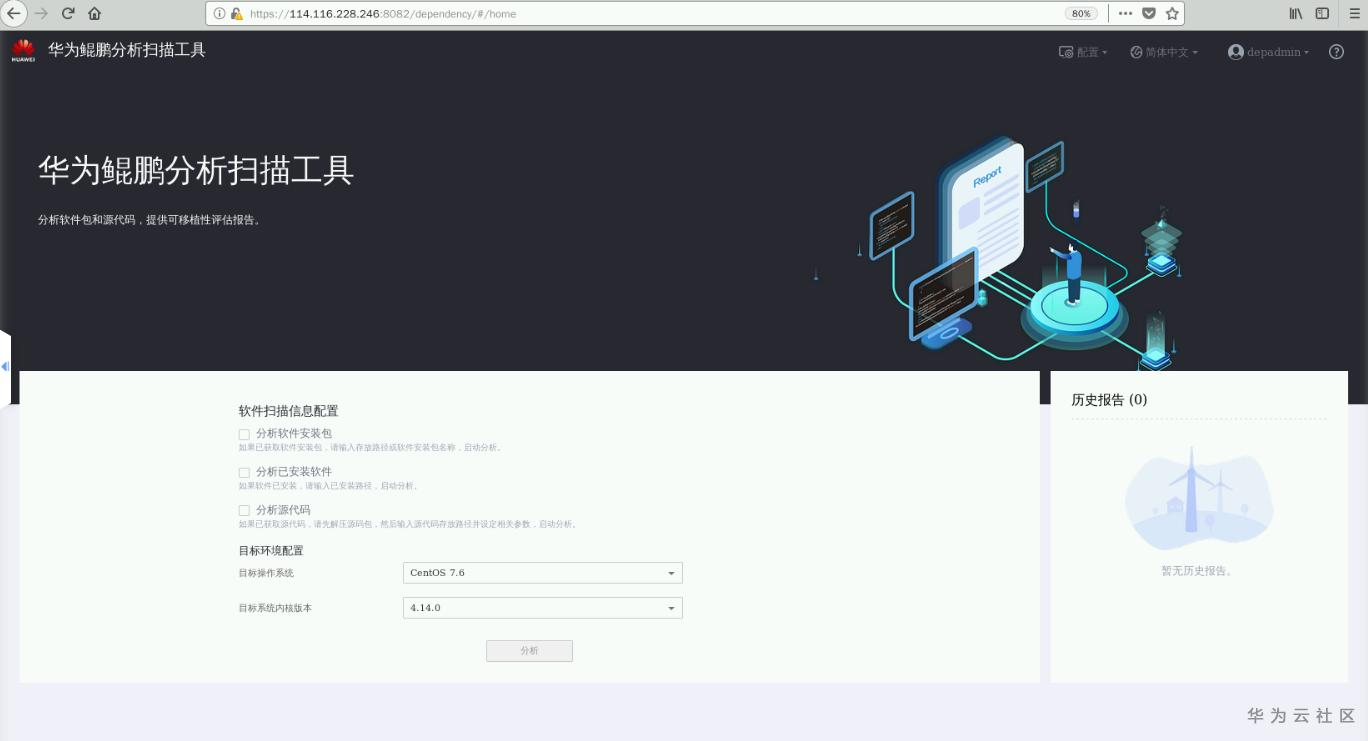Bookmark this page with the star icon
Viewport: 1368px width, 741px height.
(x=1173, y=14)
